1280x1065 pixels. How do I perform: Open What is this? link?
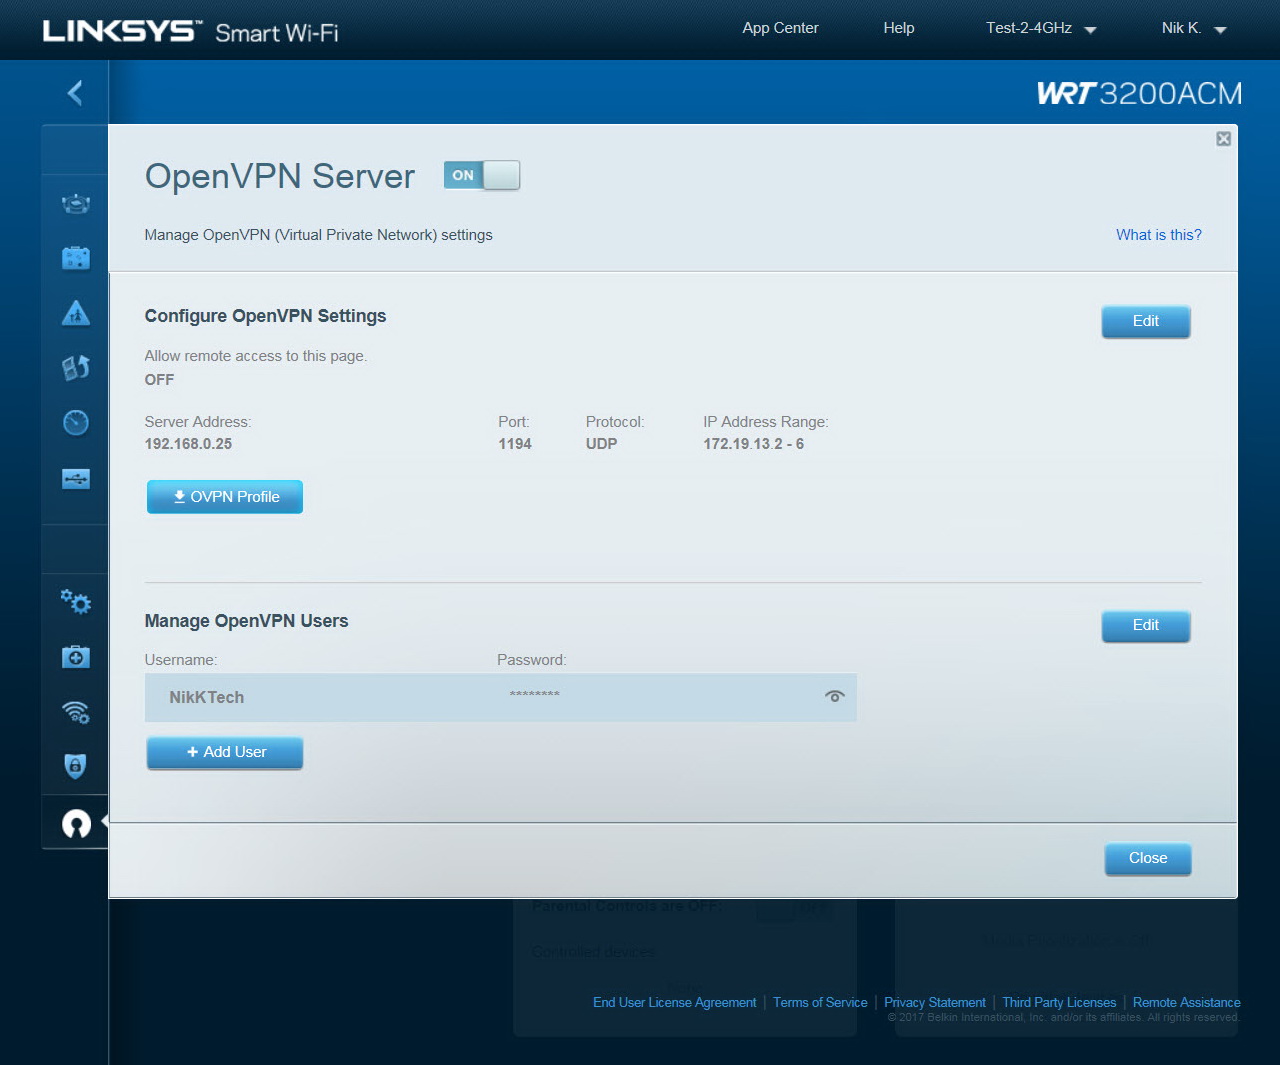click(x=1159, y=235)
